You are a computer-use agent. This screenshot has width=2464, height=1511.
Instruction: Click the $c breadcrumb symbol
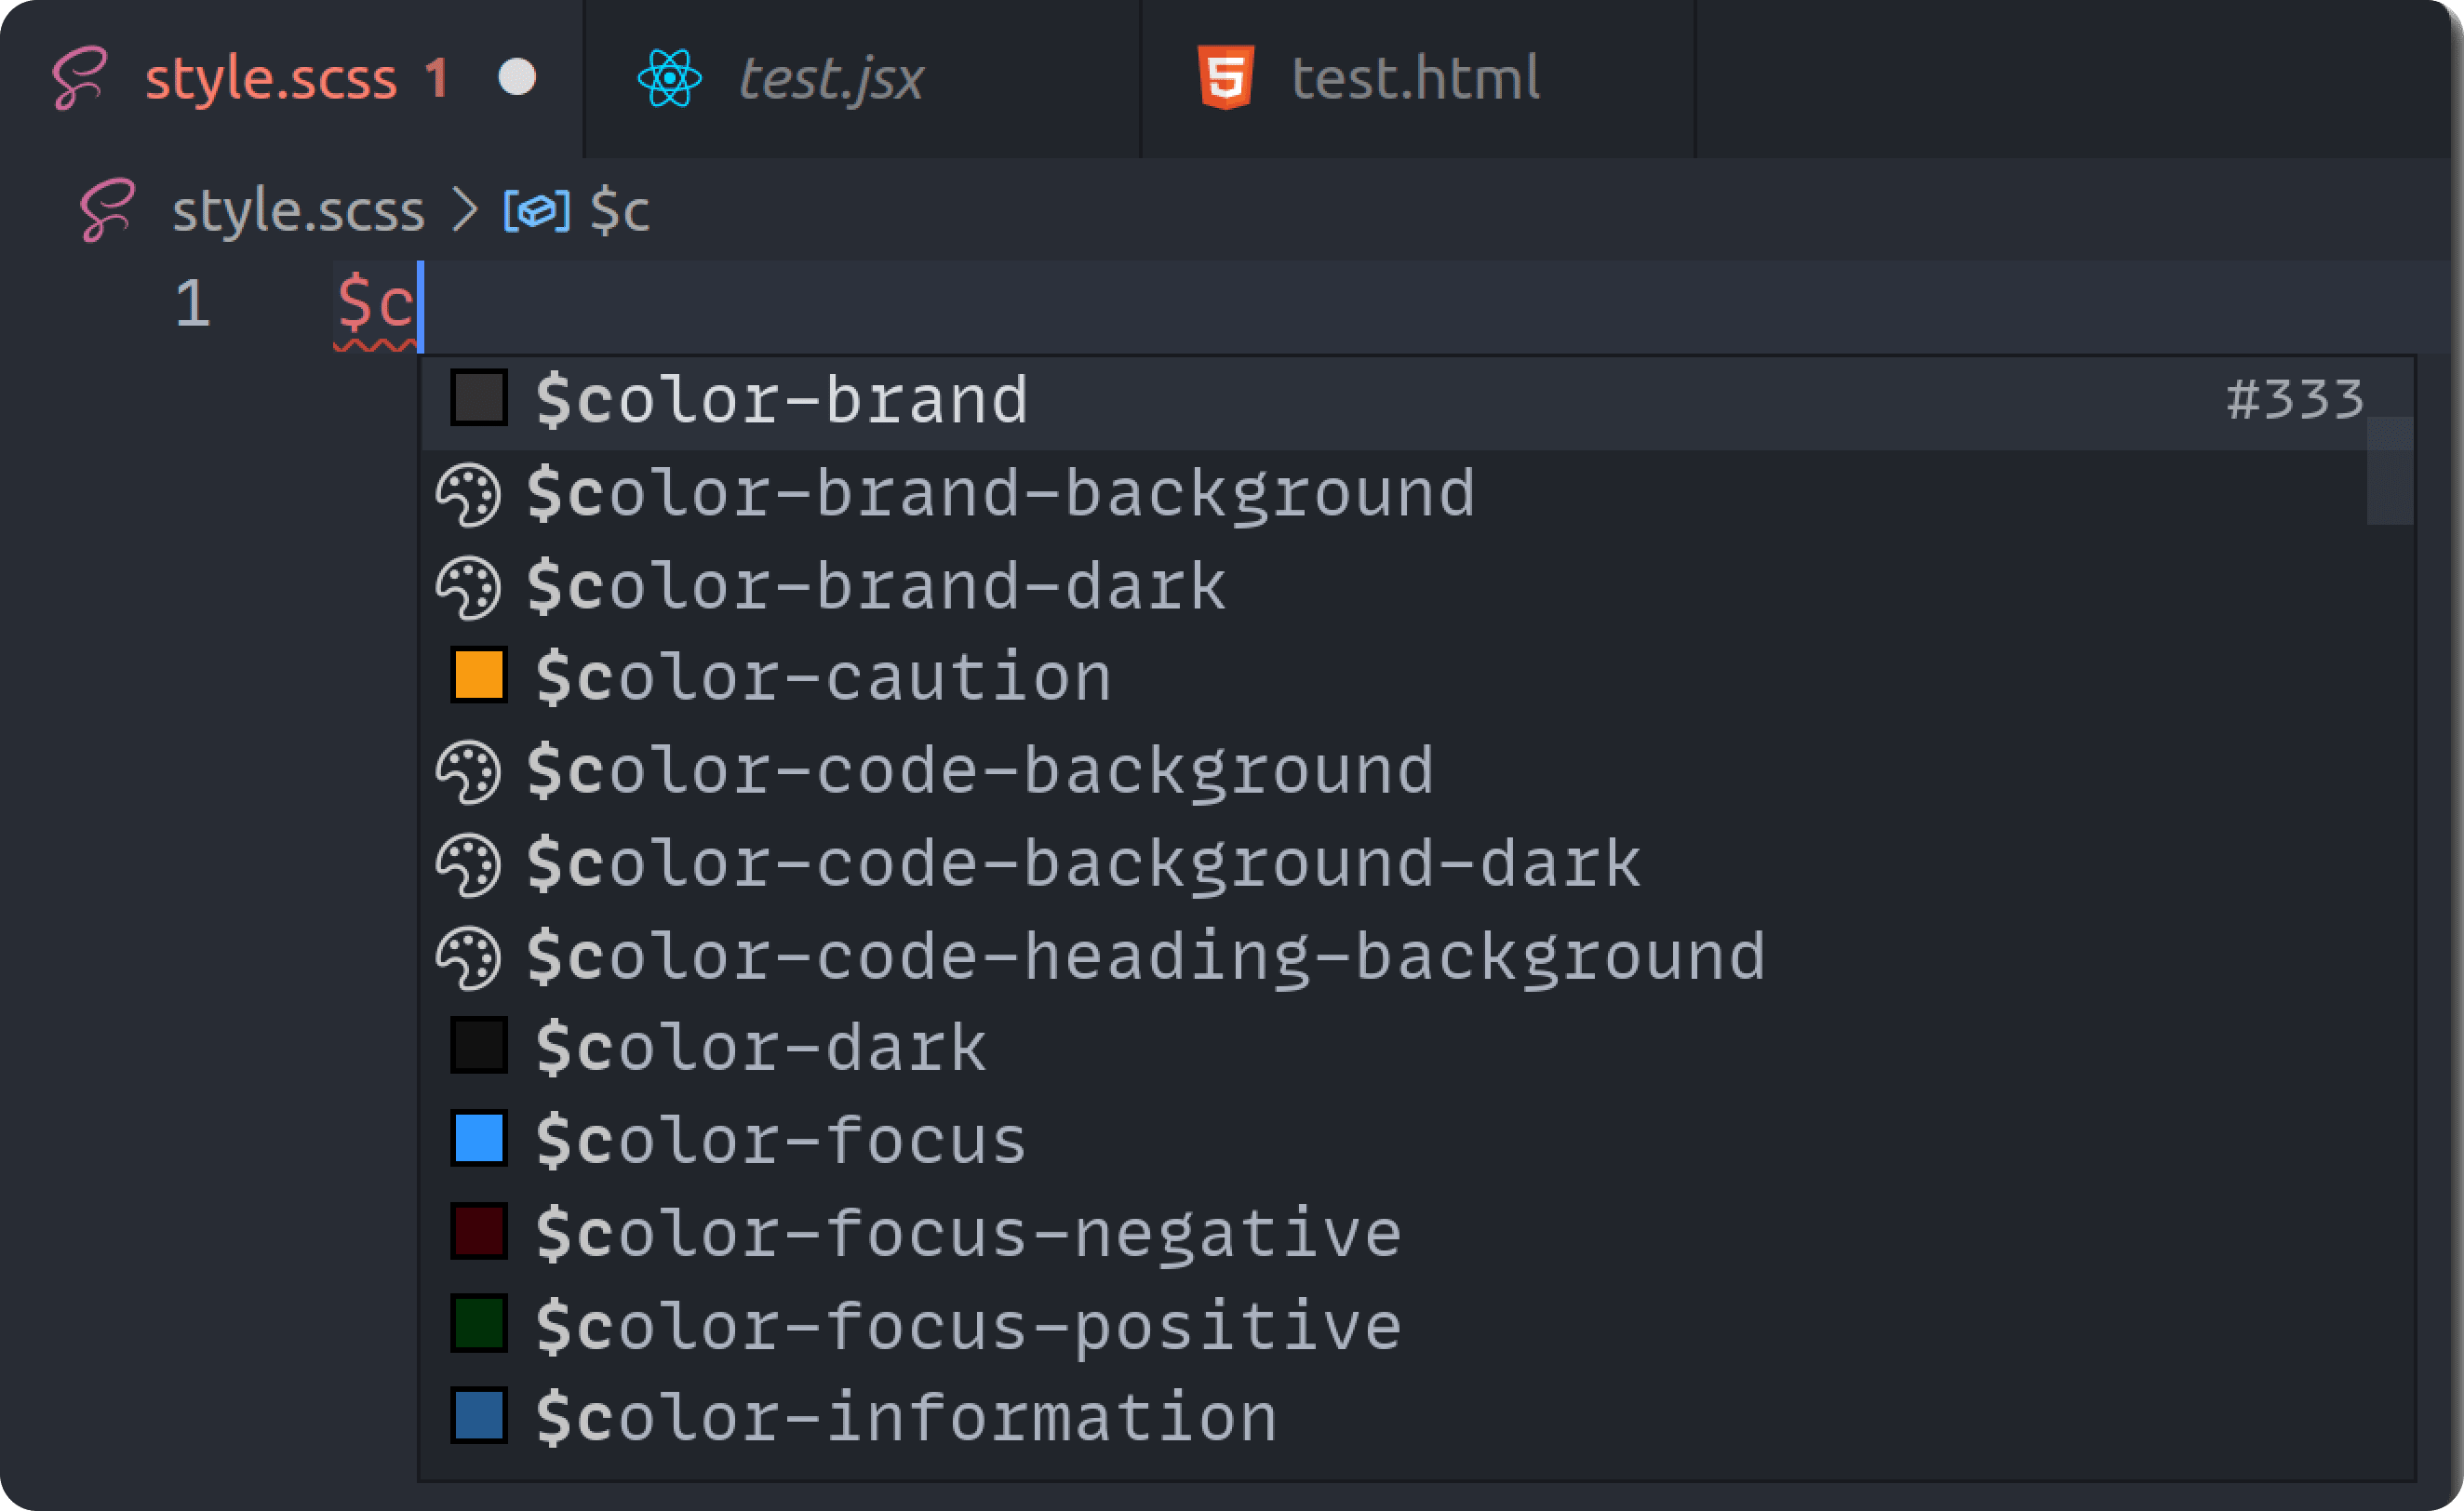point(620,211)
